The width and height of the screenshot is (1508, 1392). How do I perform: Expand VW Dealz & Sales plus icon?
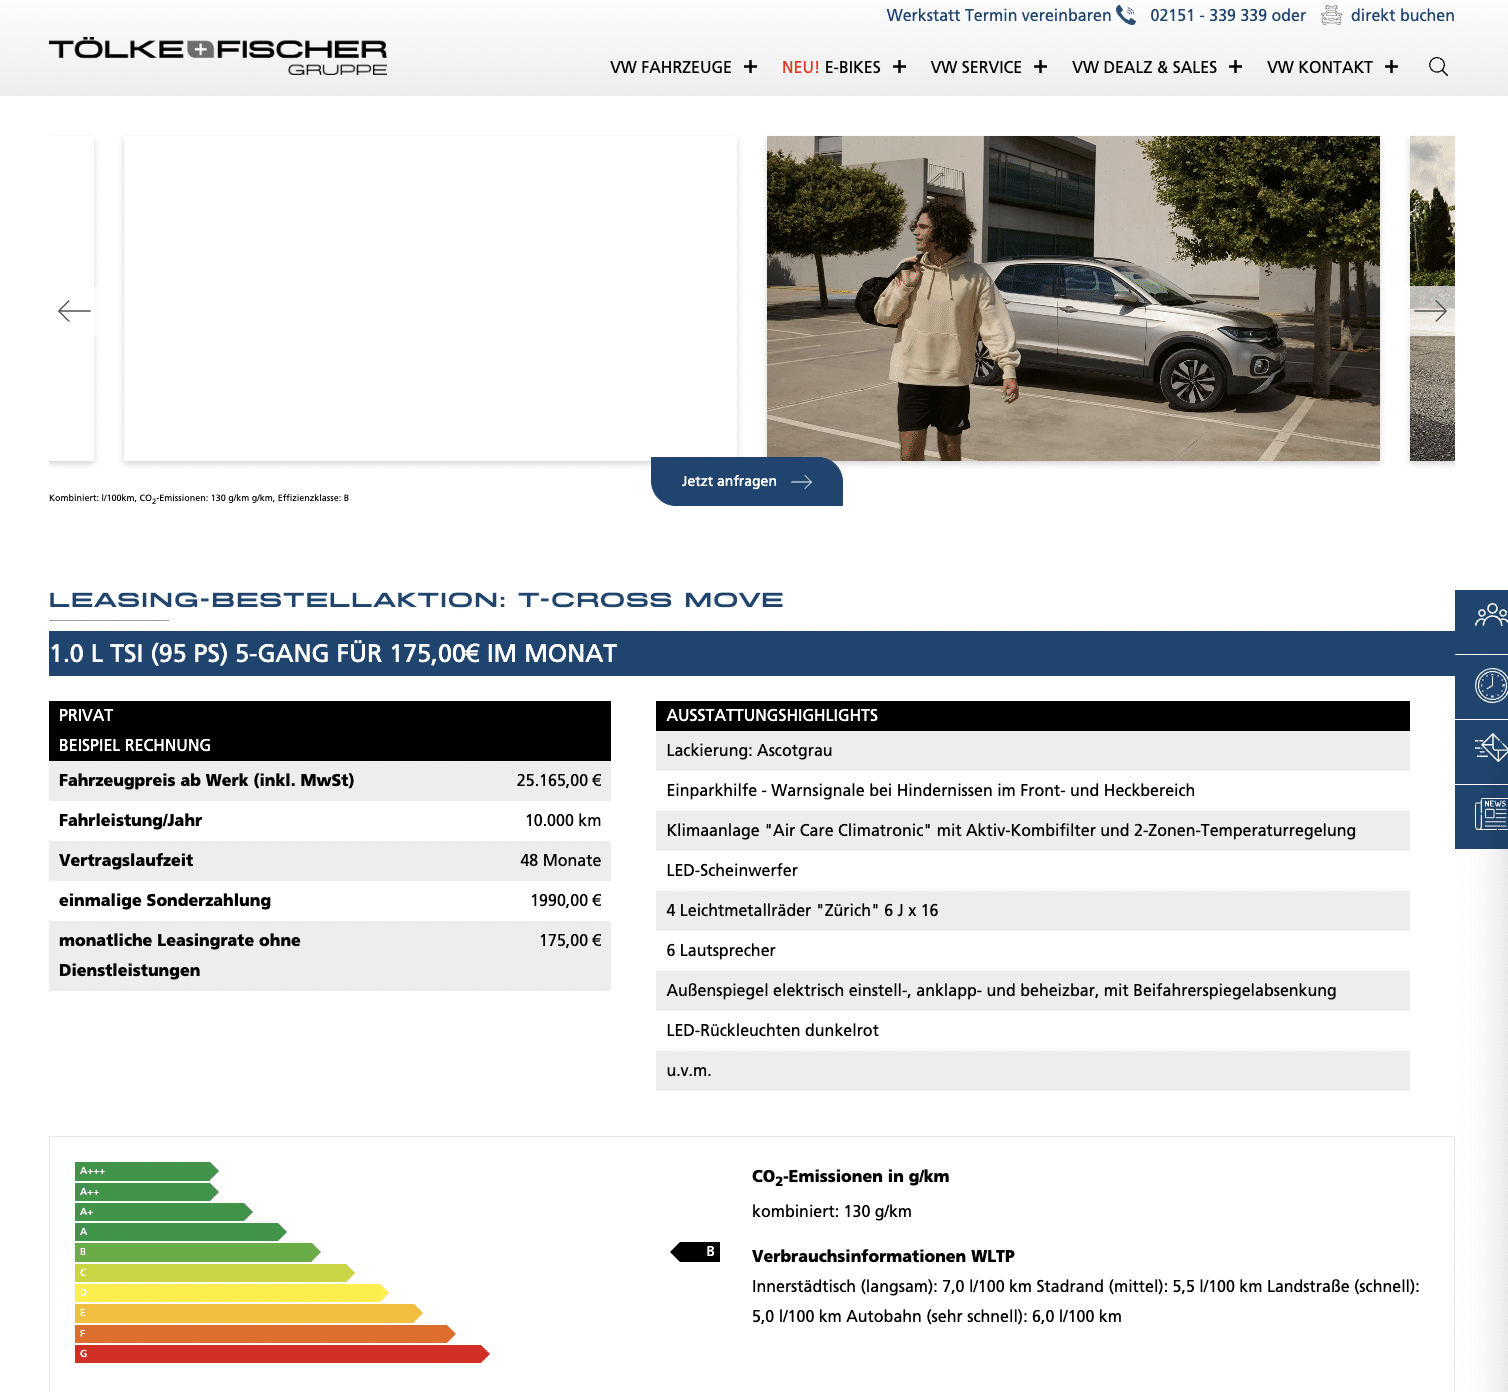[x=1235, y=67]
